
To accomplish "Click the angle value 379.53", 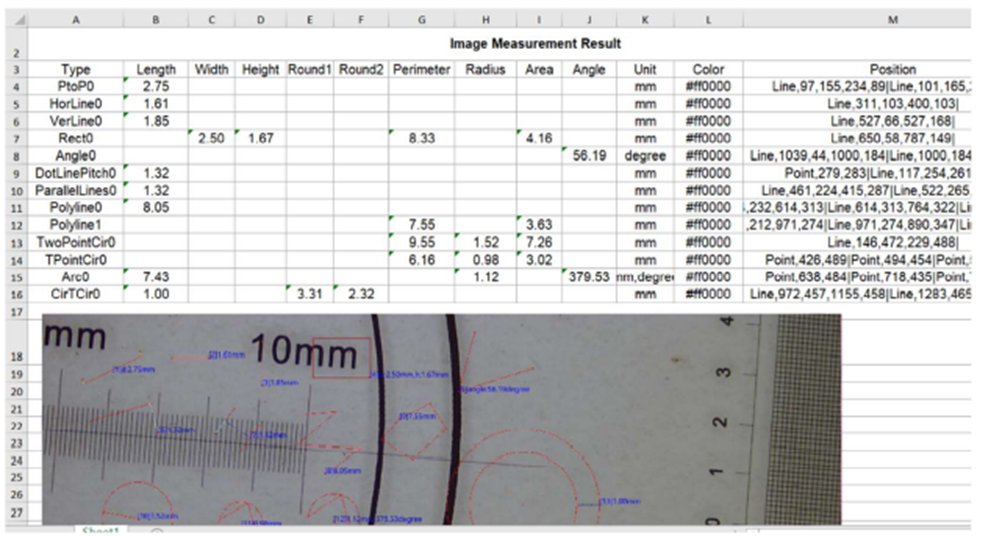I will [x=589, y=277].
